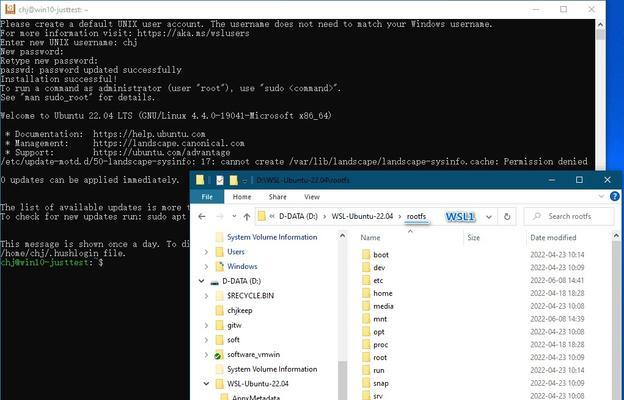Select $RECYCLE.BIN in navigation tree
624x400 pixels.
coord(250,296)
